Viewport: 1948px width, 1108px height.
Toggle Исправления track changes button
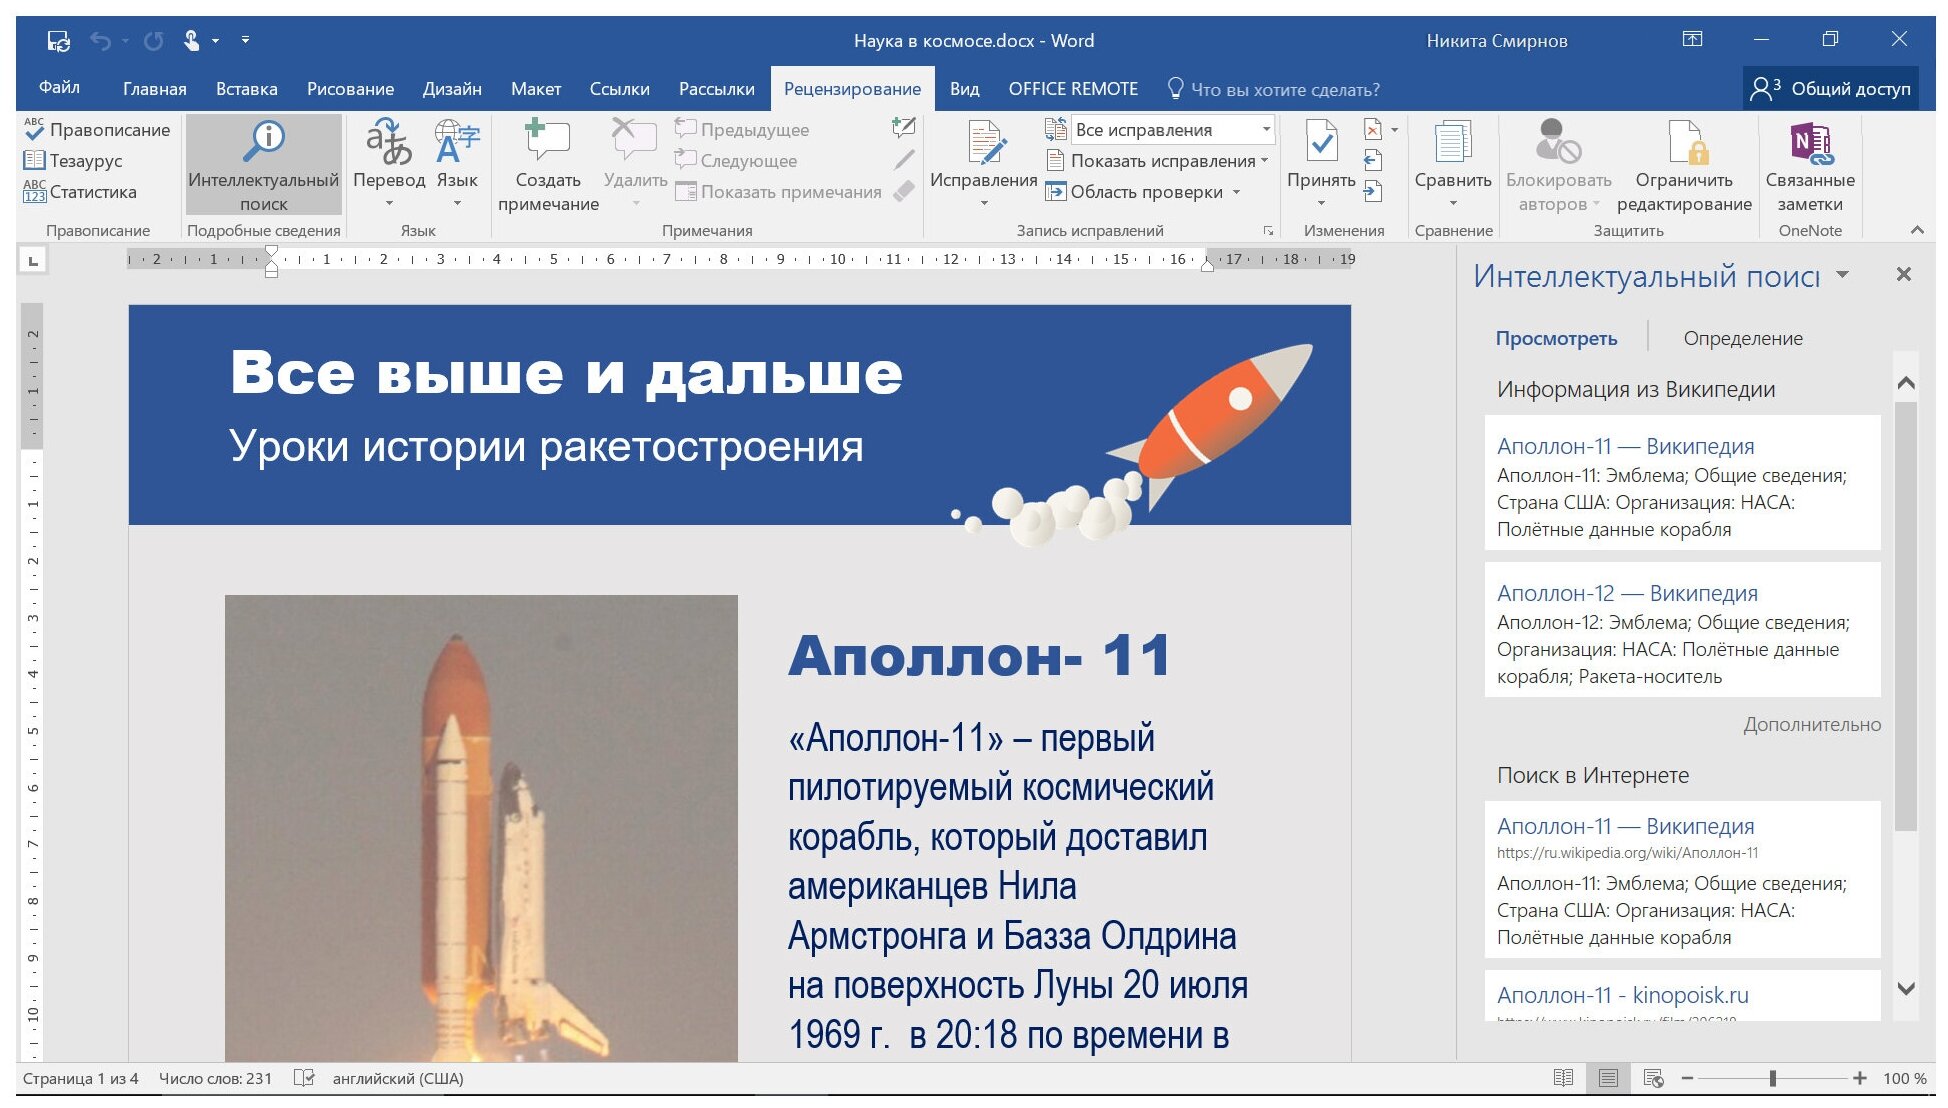(984, 143)
